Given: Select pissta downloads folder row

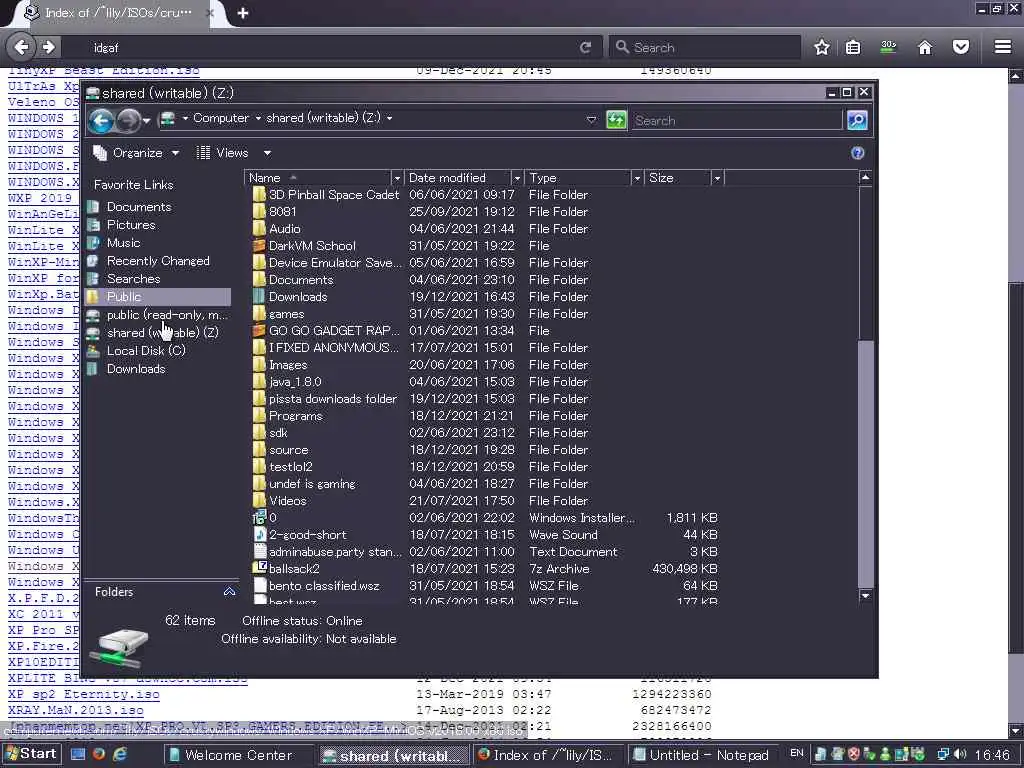Looking at the screenshot, I should (485, 398).
